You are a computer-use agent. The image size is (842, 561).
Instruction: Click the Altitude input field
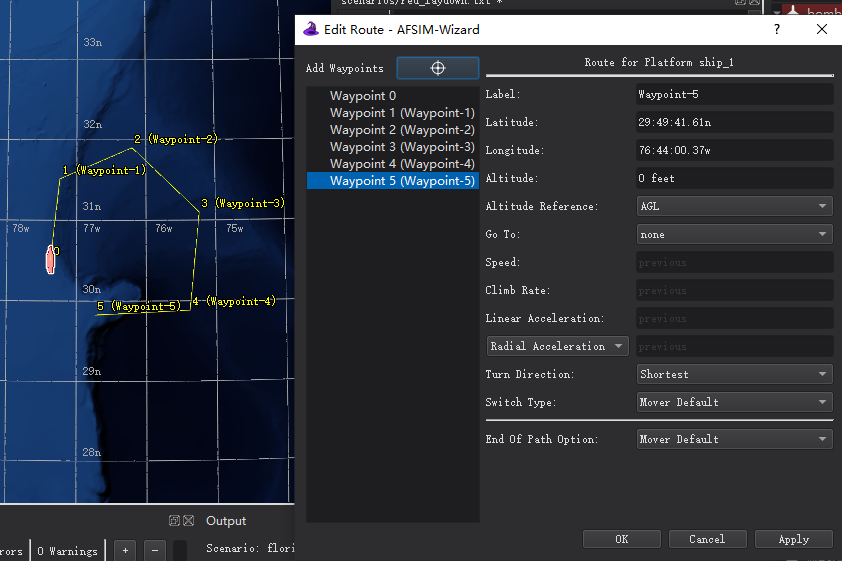pos(734,178)
